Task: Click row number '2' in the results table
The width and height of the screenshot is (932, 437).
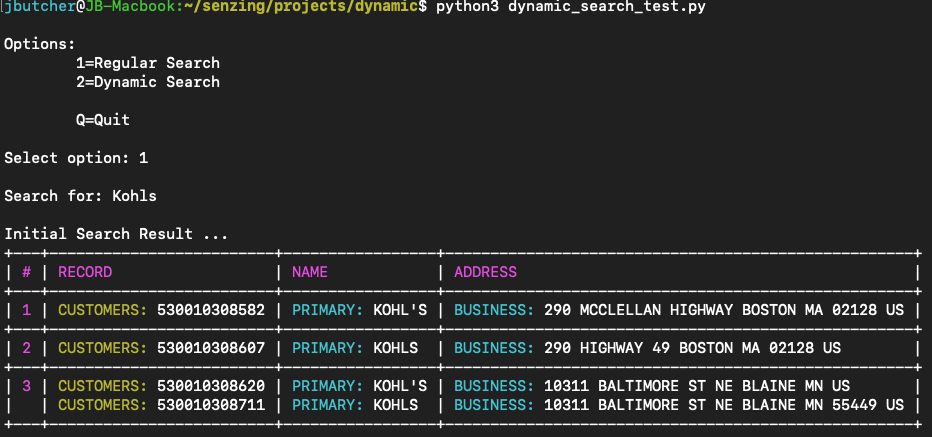Action: pos(26,348)
